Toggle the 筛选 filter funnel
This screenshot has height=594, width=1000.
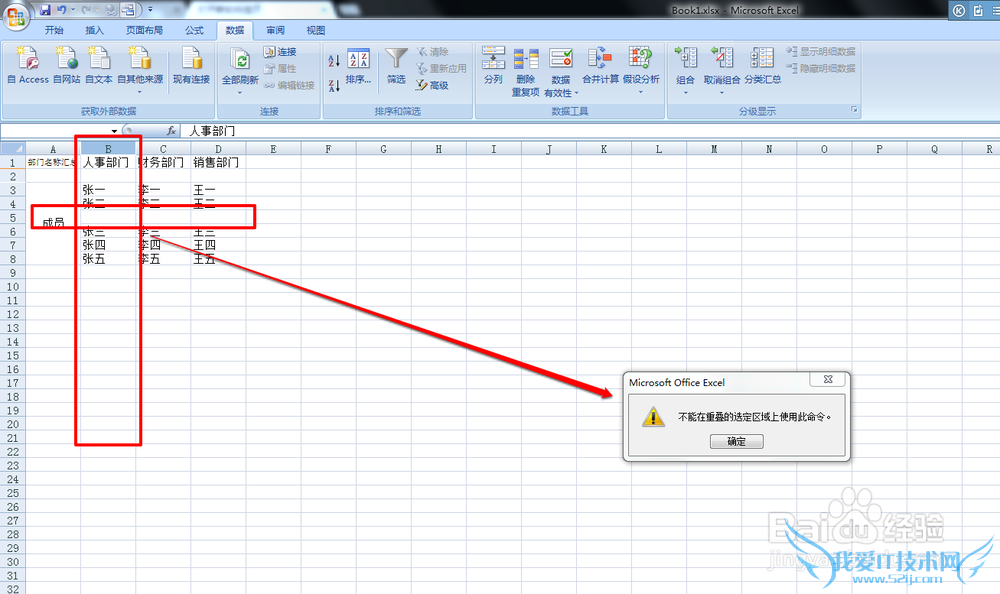coord(396,66)
